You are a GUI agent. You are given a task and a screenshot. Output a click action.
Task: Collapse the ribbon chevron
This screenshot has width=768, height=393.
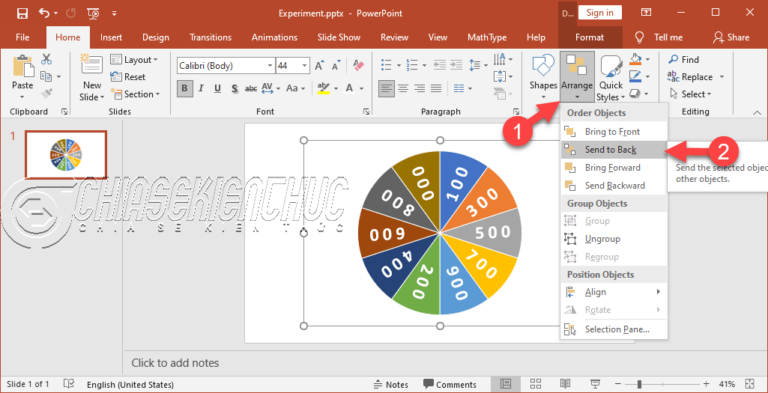tap(756, 113)
